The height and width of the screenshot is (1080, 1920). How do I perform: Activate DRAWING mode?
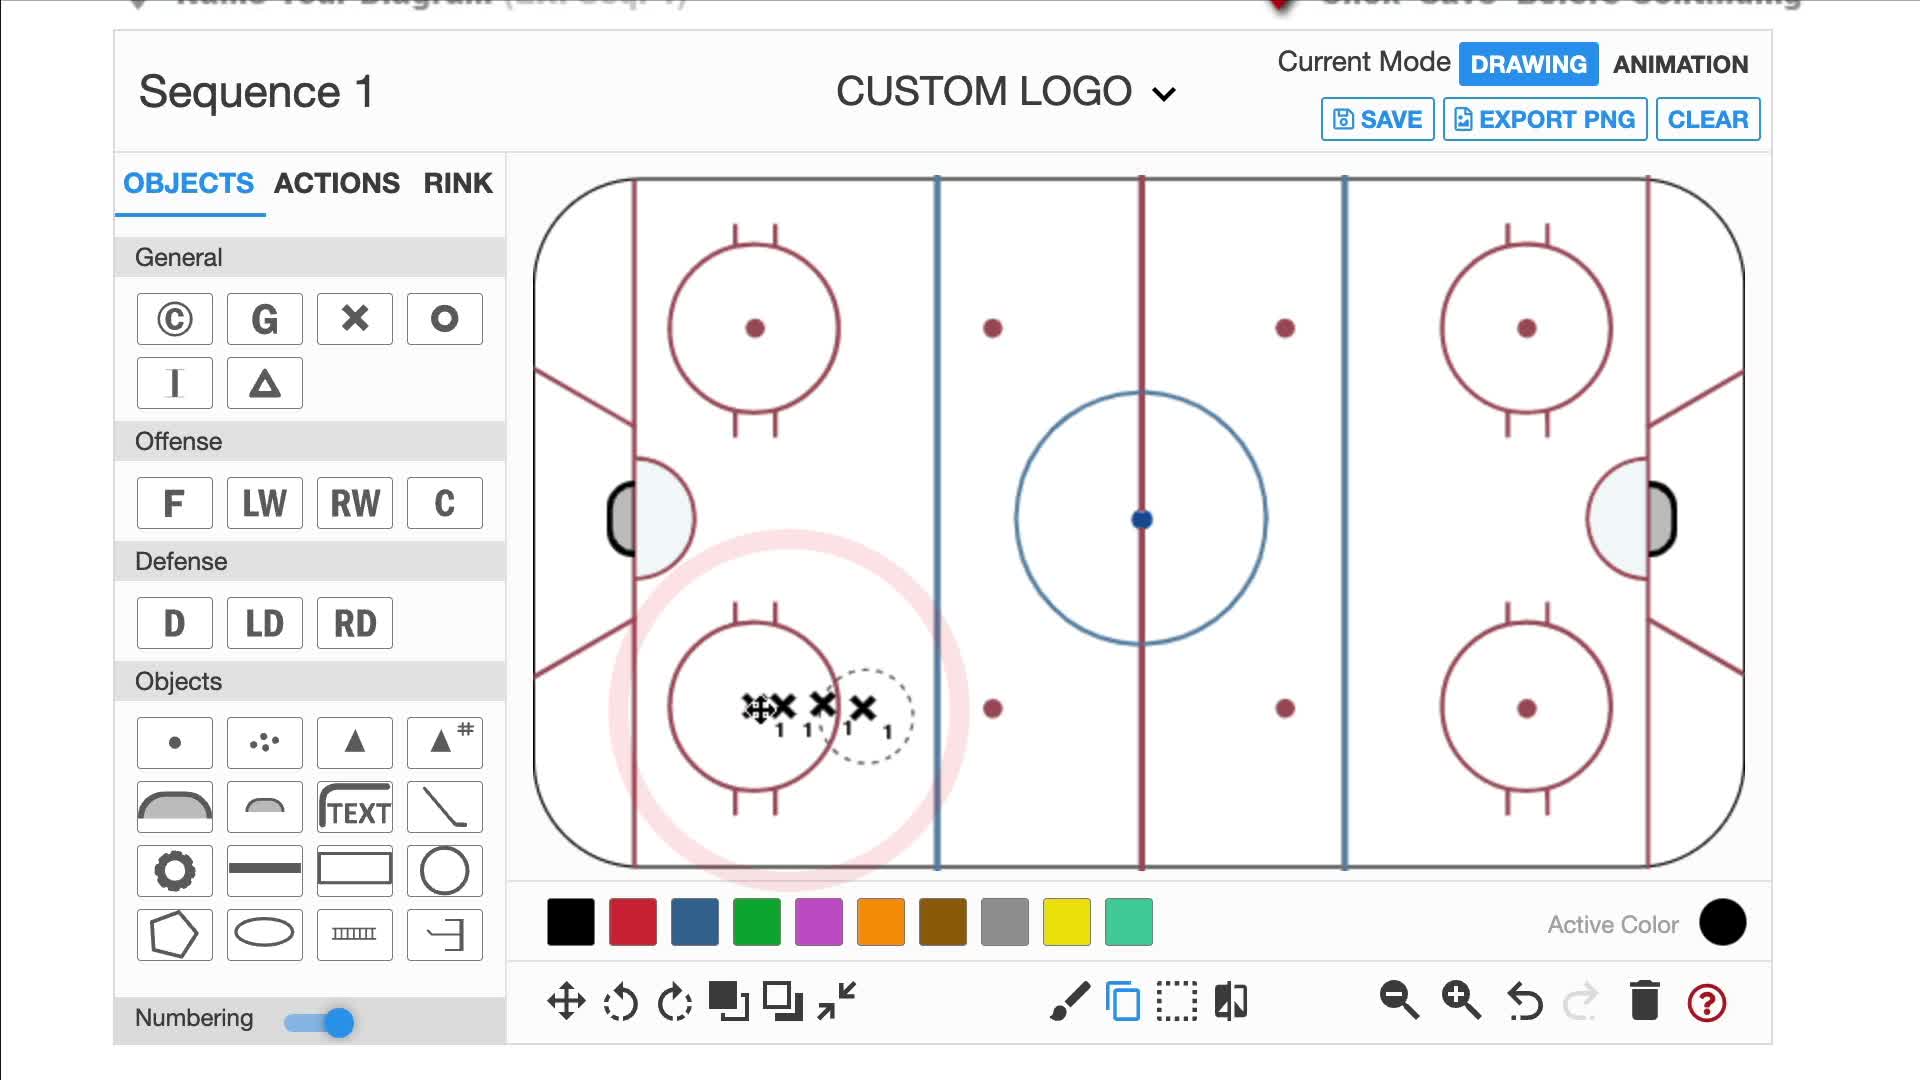click(1528, 64)
